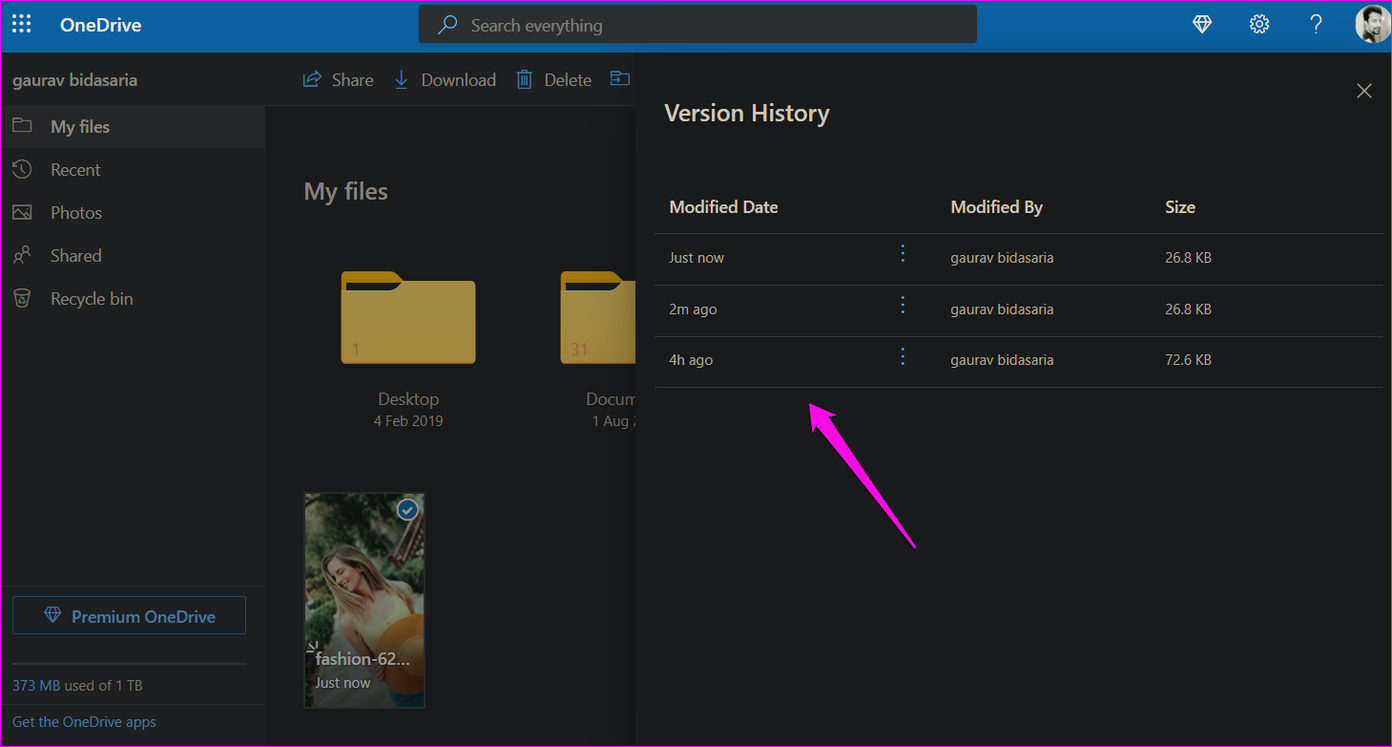Open options menu for 4h ago version
Image resolution: width=1392 pixels, height=747 pixels.
(903, 357)
